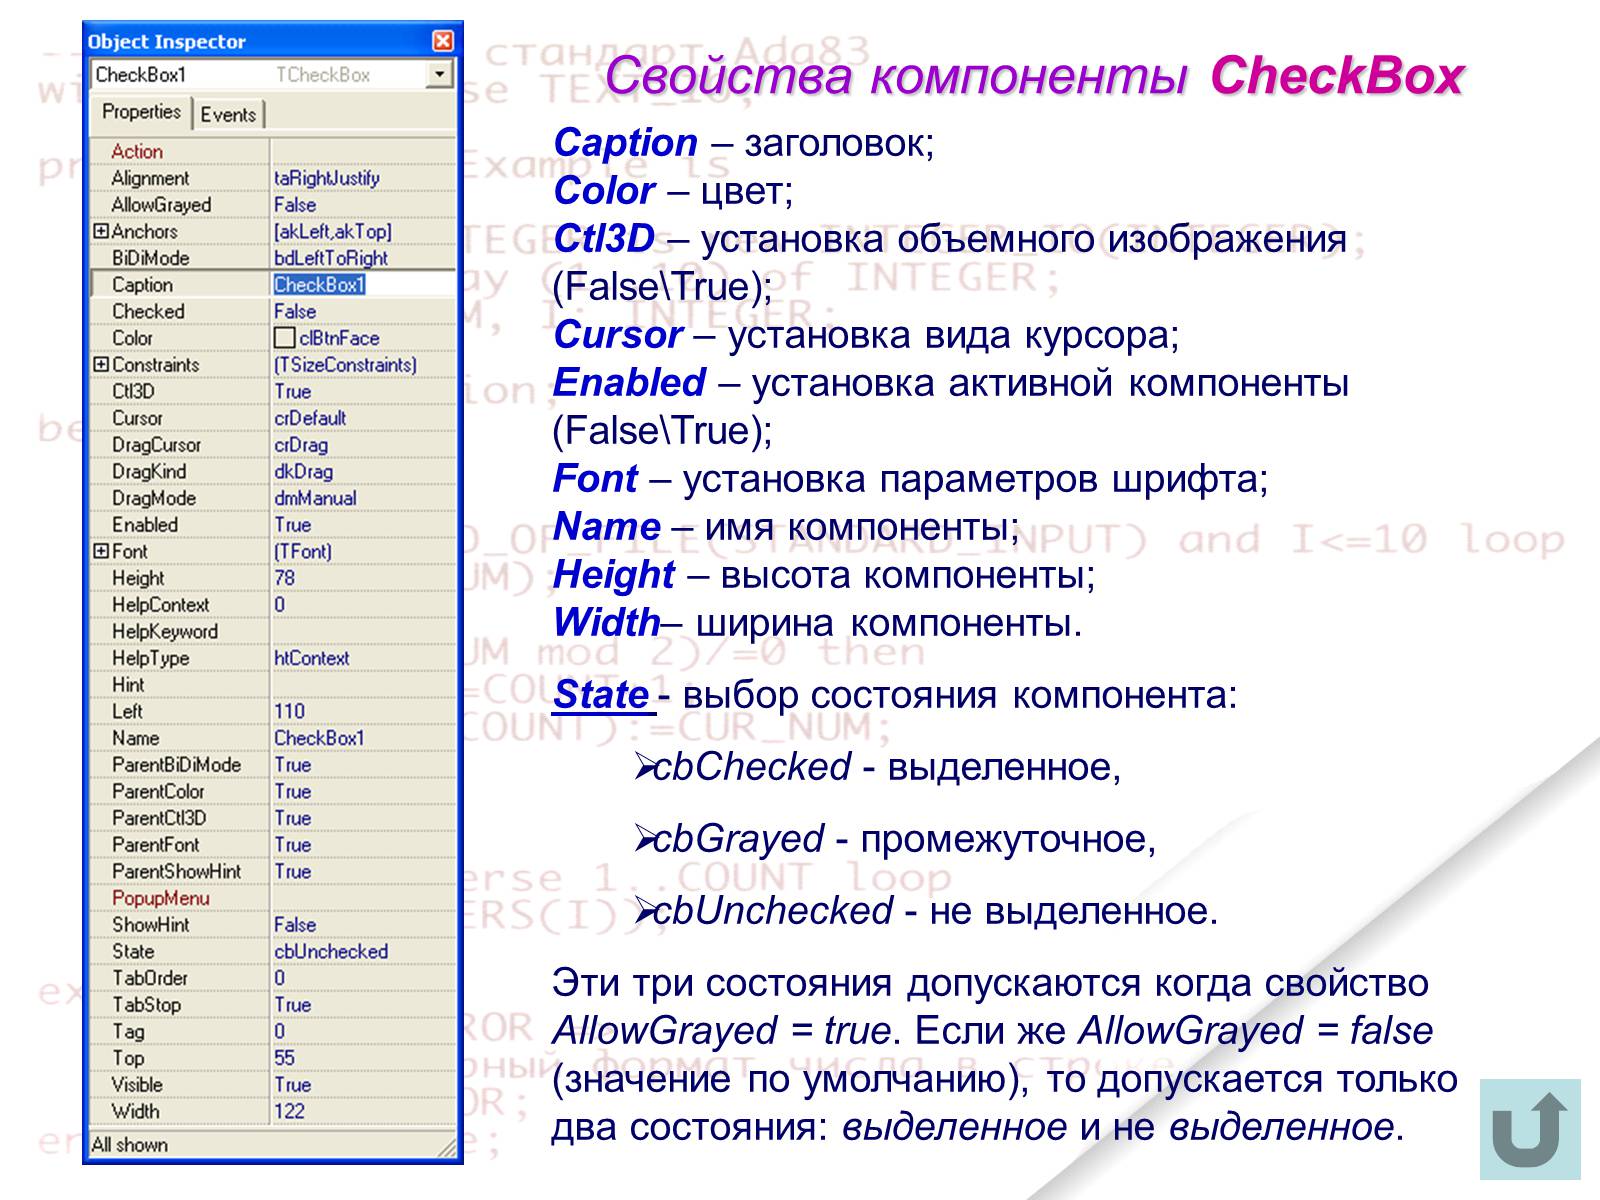This screenshot has width=1600, height=1200.
Task: Select the ParentFont property row
Action: pos(272,845)
